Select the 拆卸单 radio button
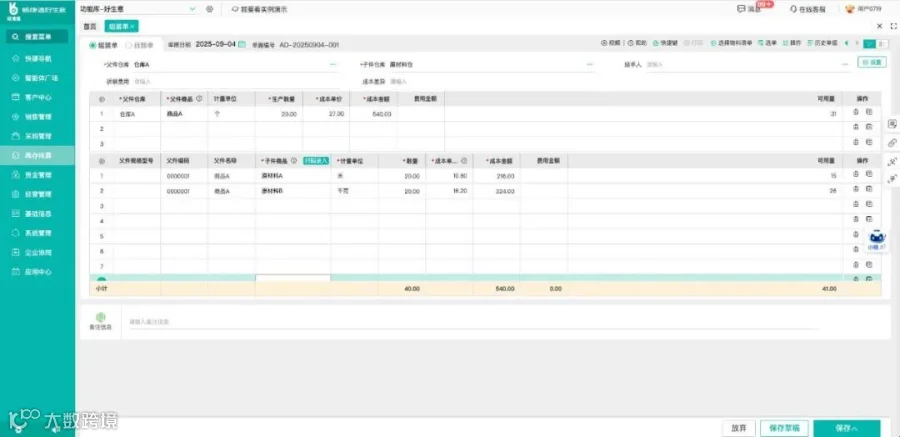900x437 pixels. (129, 45)
